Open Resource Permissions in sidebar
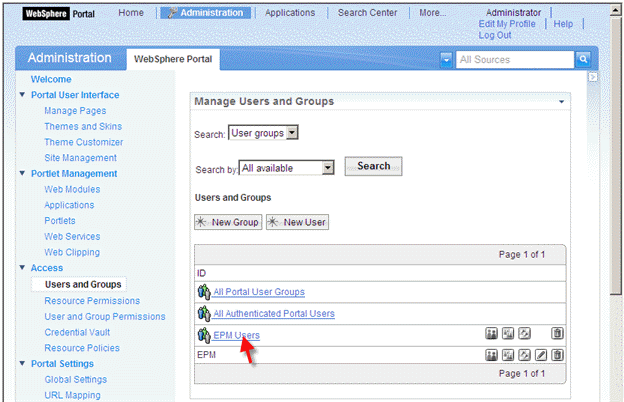The image size is (624, 402). tap(92, 301)
